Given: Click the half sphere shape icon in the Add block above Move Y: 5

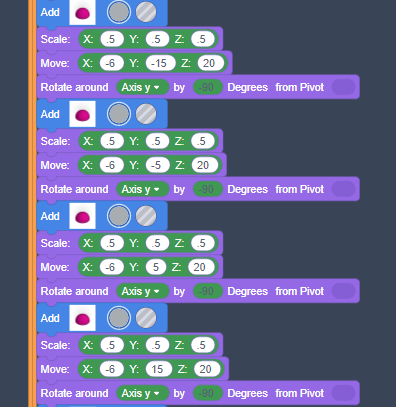Looking at the screenshot, I should click(x=82, y=216).
